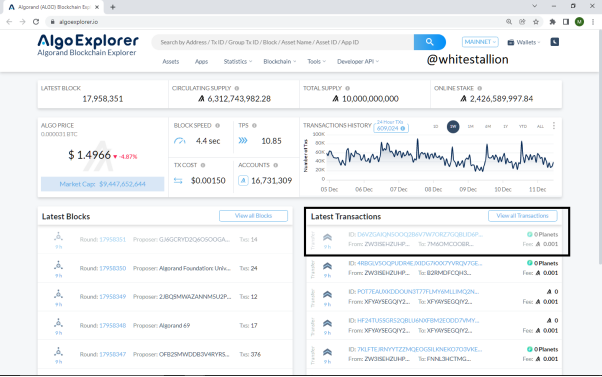The image size is (602, 377).
Task: Click the block icon for round 17958350
Action: (58, 266)
